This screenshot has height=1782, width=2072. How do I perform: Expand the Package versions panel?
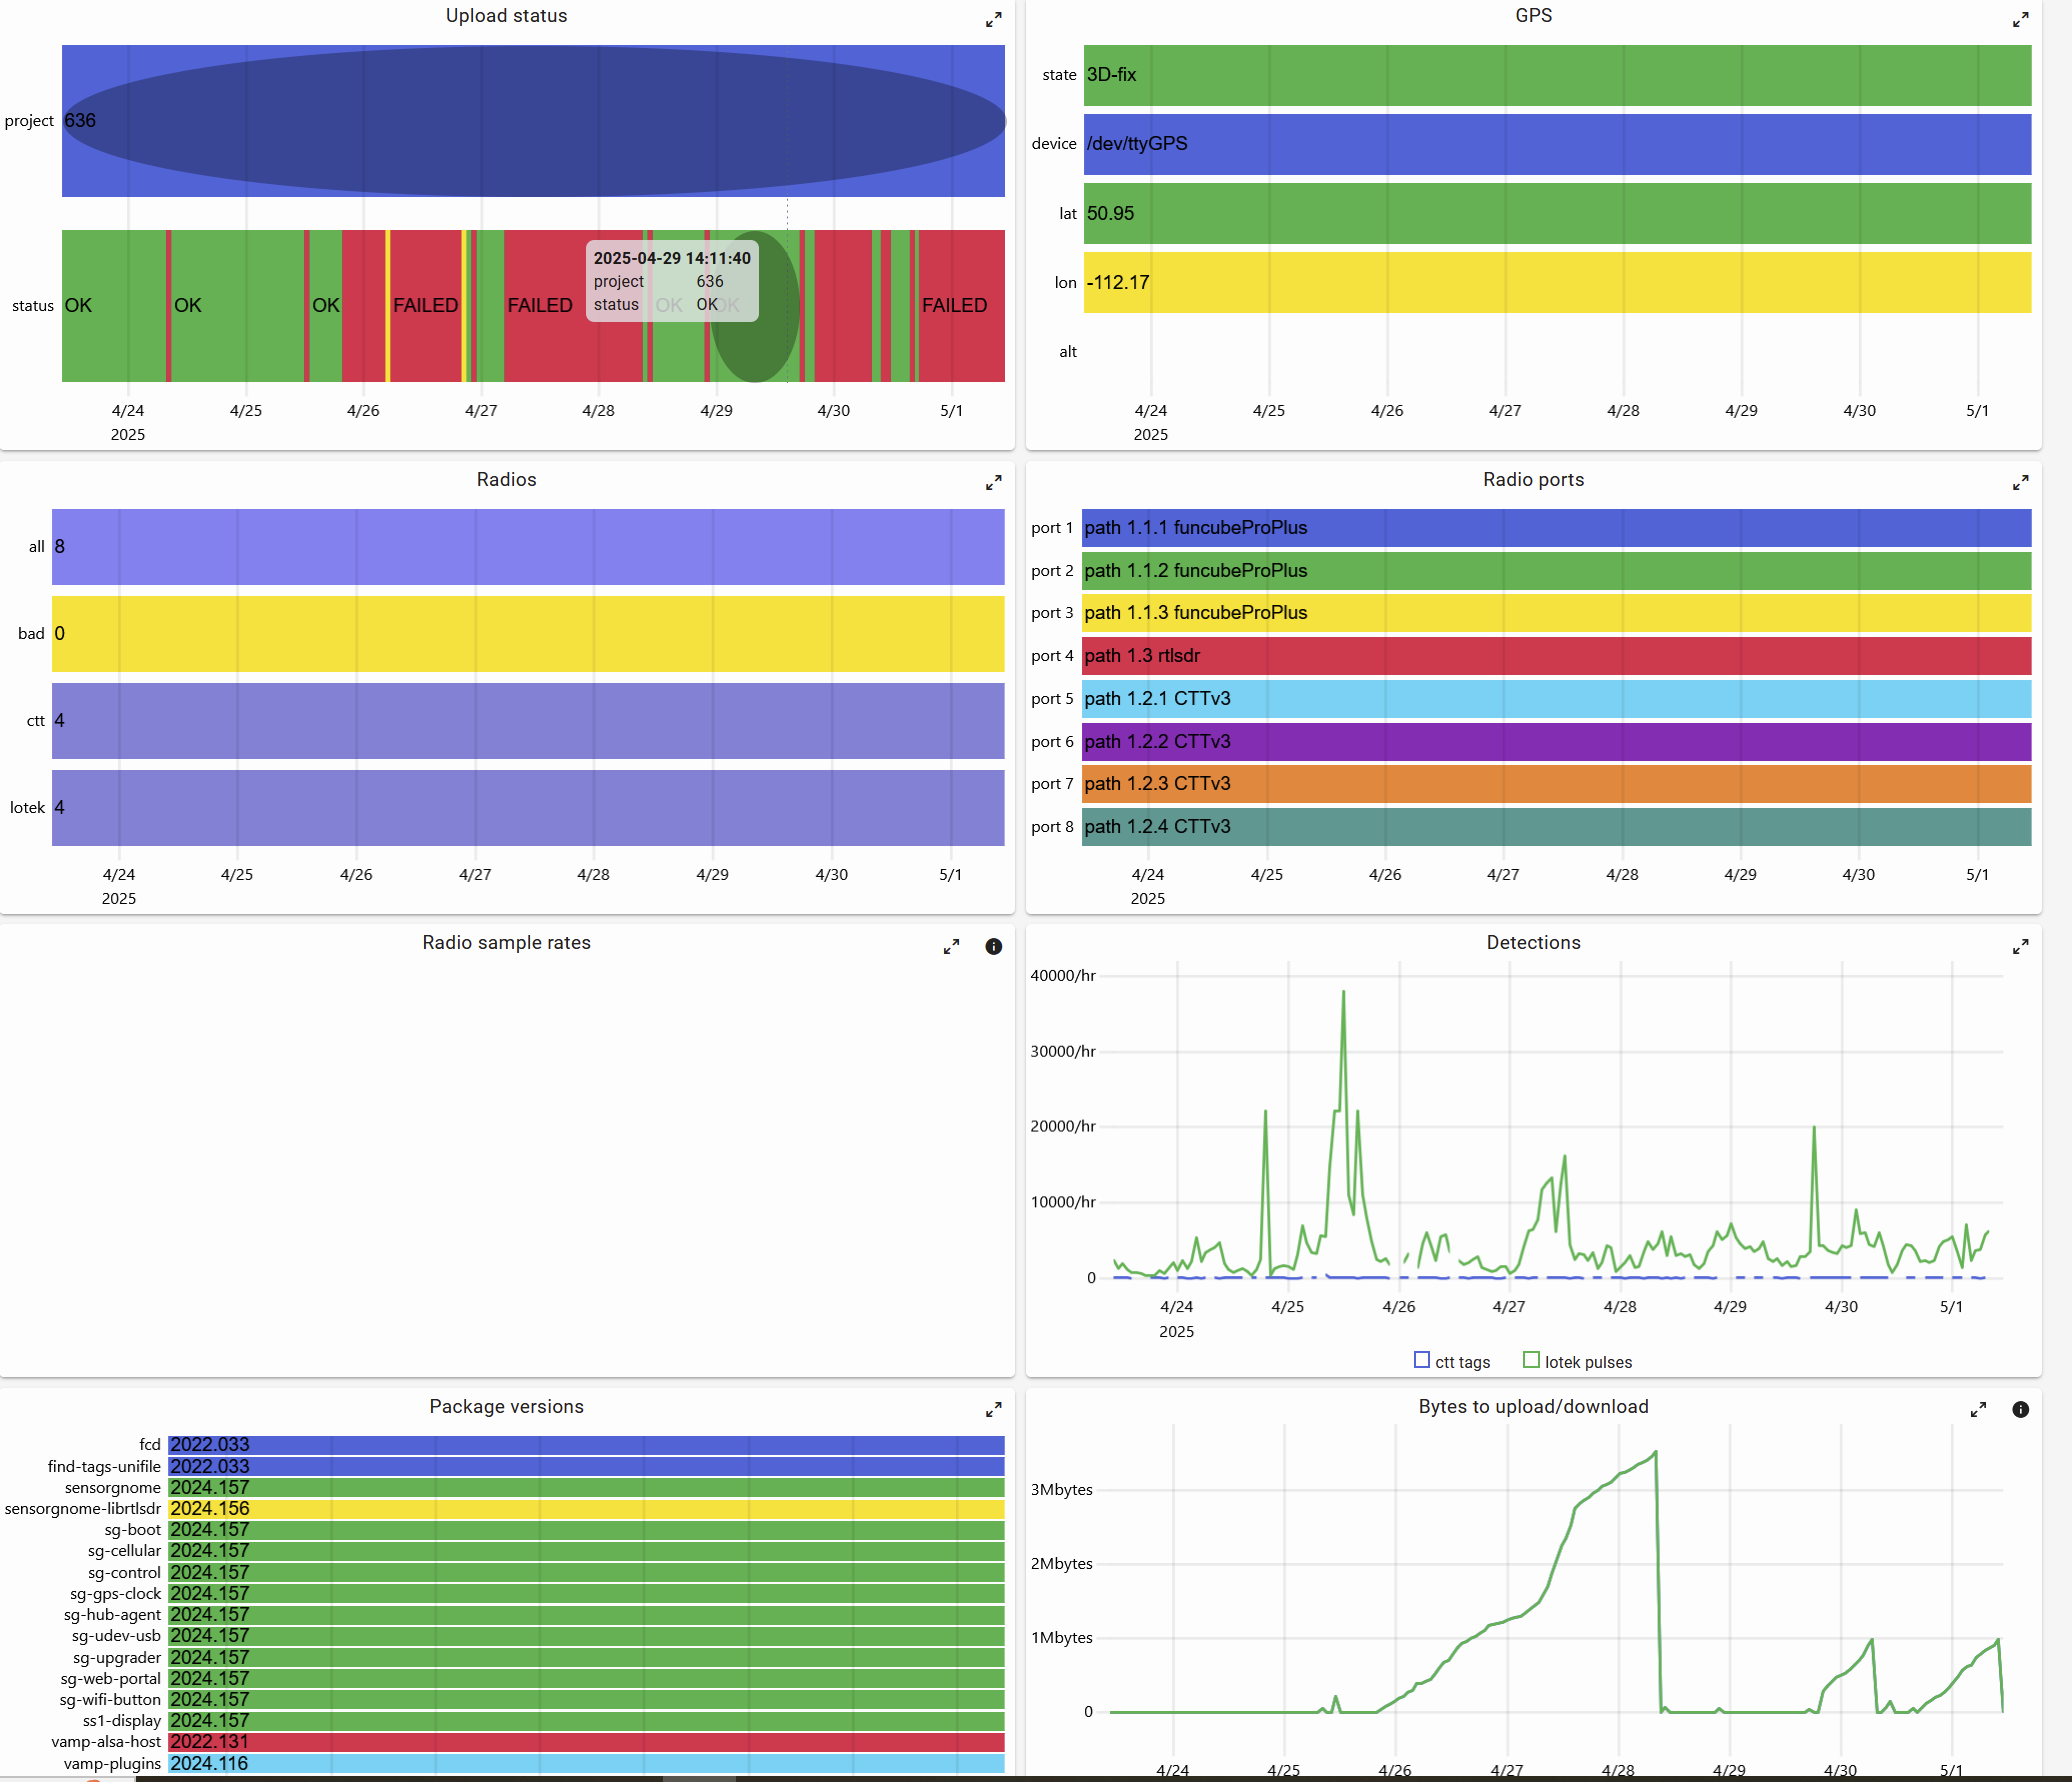pos(993,1410)
